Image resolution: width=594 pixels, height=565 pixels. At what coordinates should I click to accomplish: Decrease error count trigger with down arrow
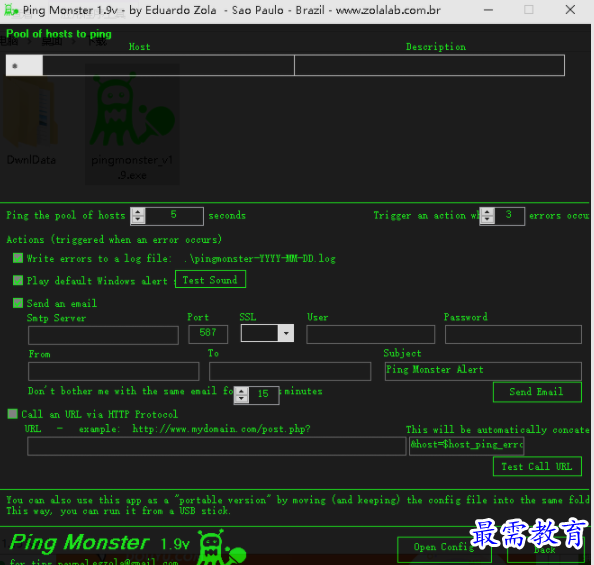(487, 220)
